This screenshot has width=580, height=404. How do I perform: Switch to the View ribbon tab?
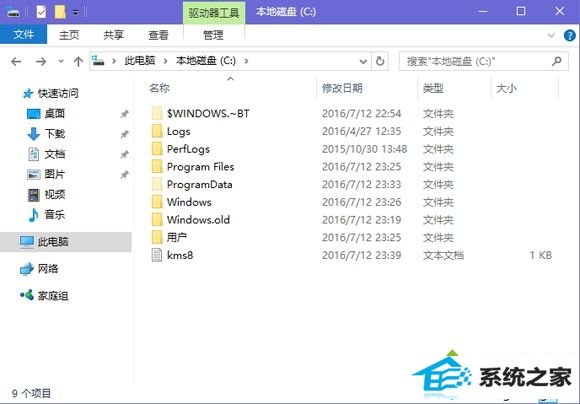pyautogui.click(x=158, y=35)
